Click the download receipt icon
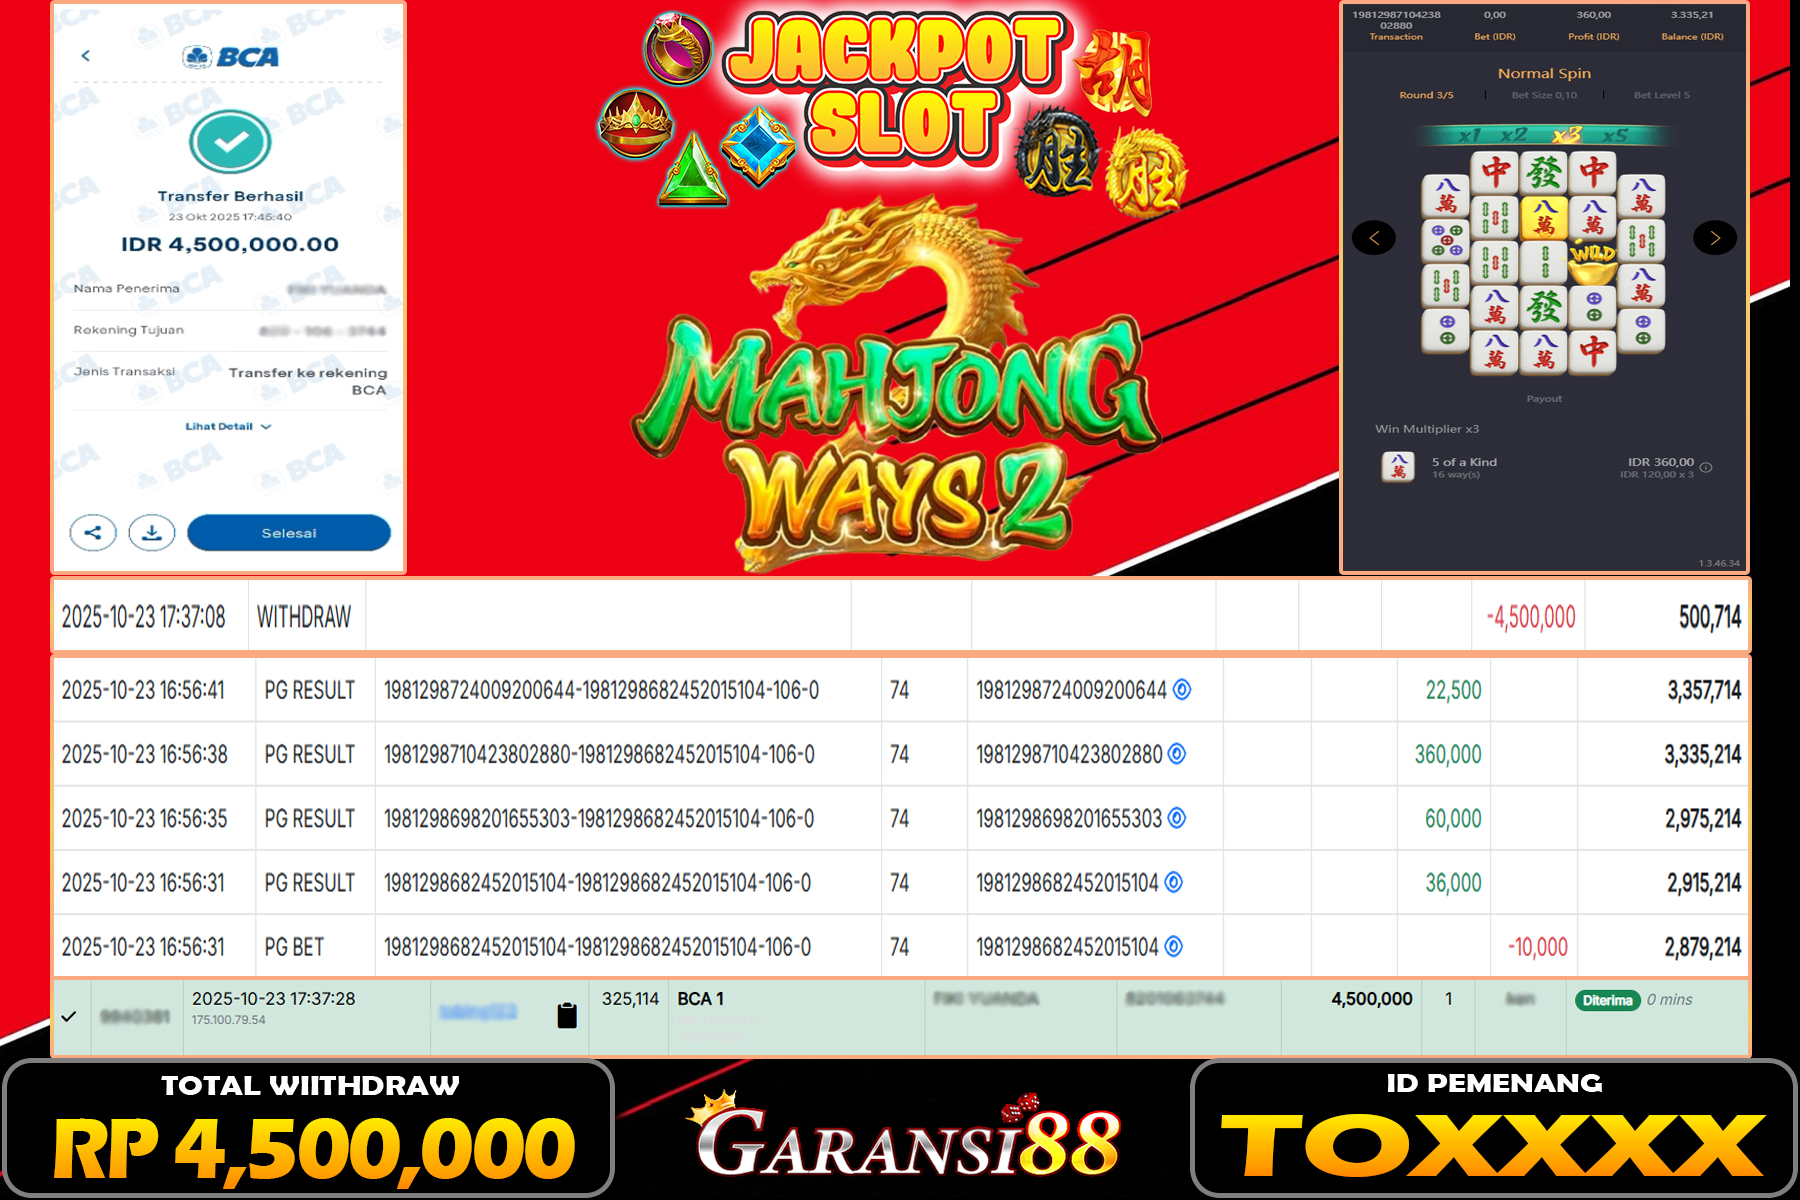The image size is (1800, 1200). pos(152,533)
